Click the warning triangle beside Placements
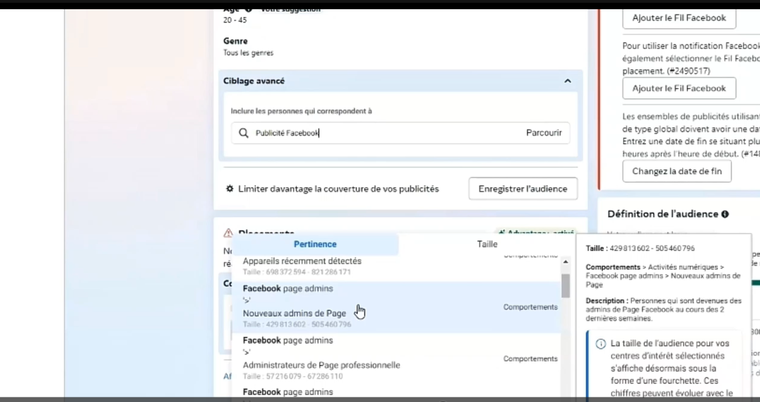The image size is (760, 402). tap(228, 233)
